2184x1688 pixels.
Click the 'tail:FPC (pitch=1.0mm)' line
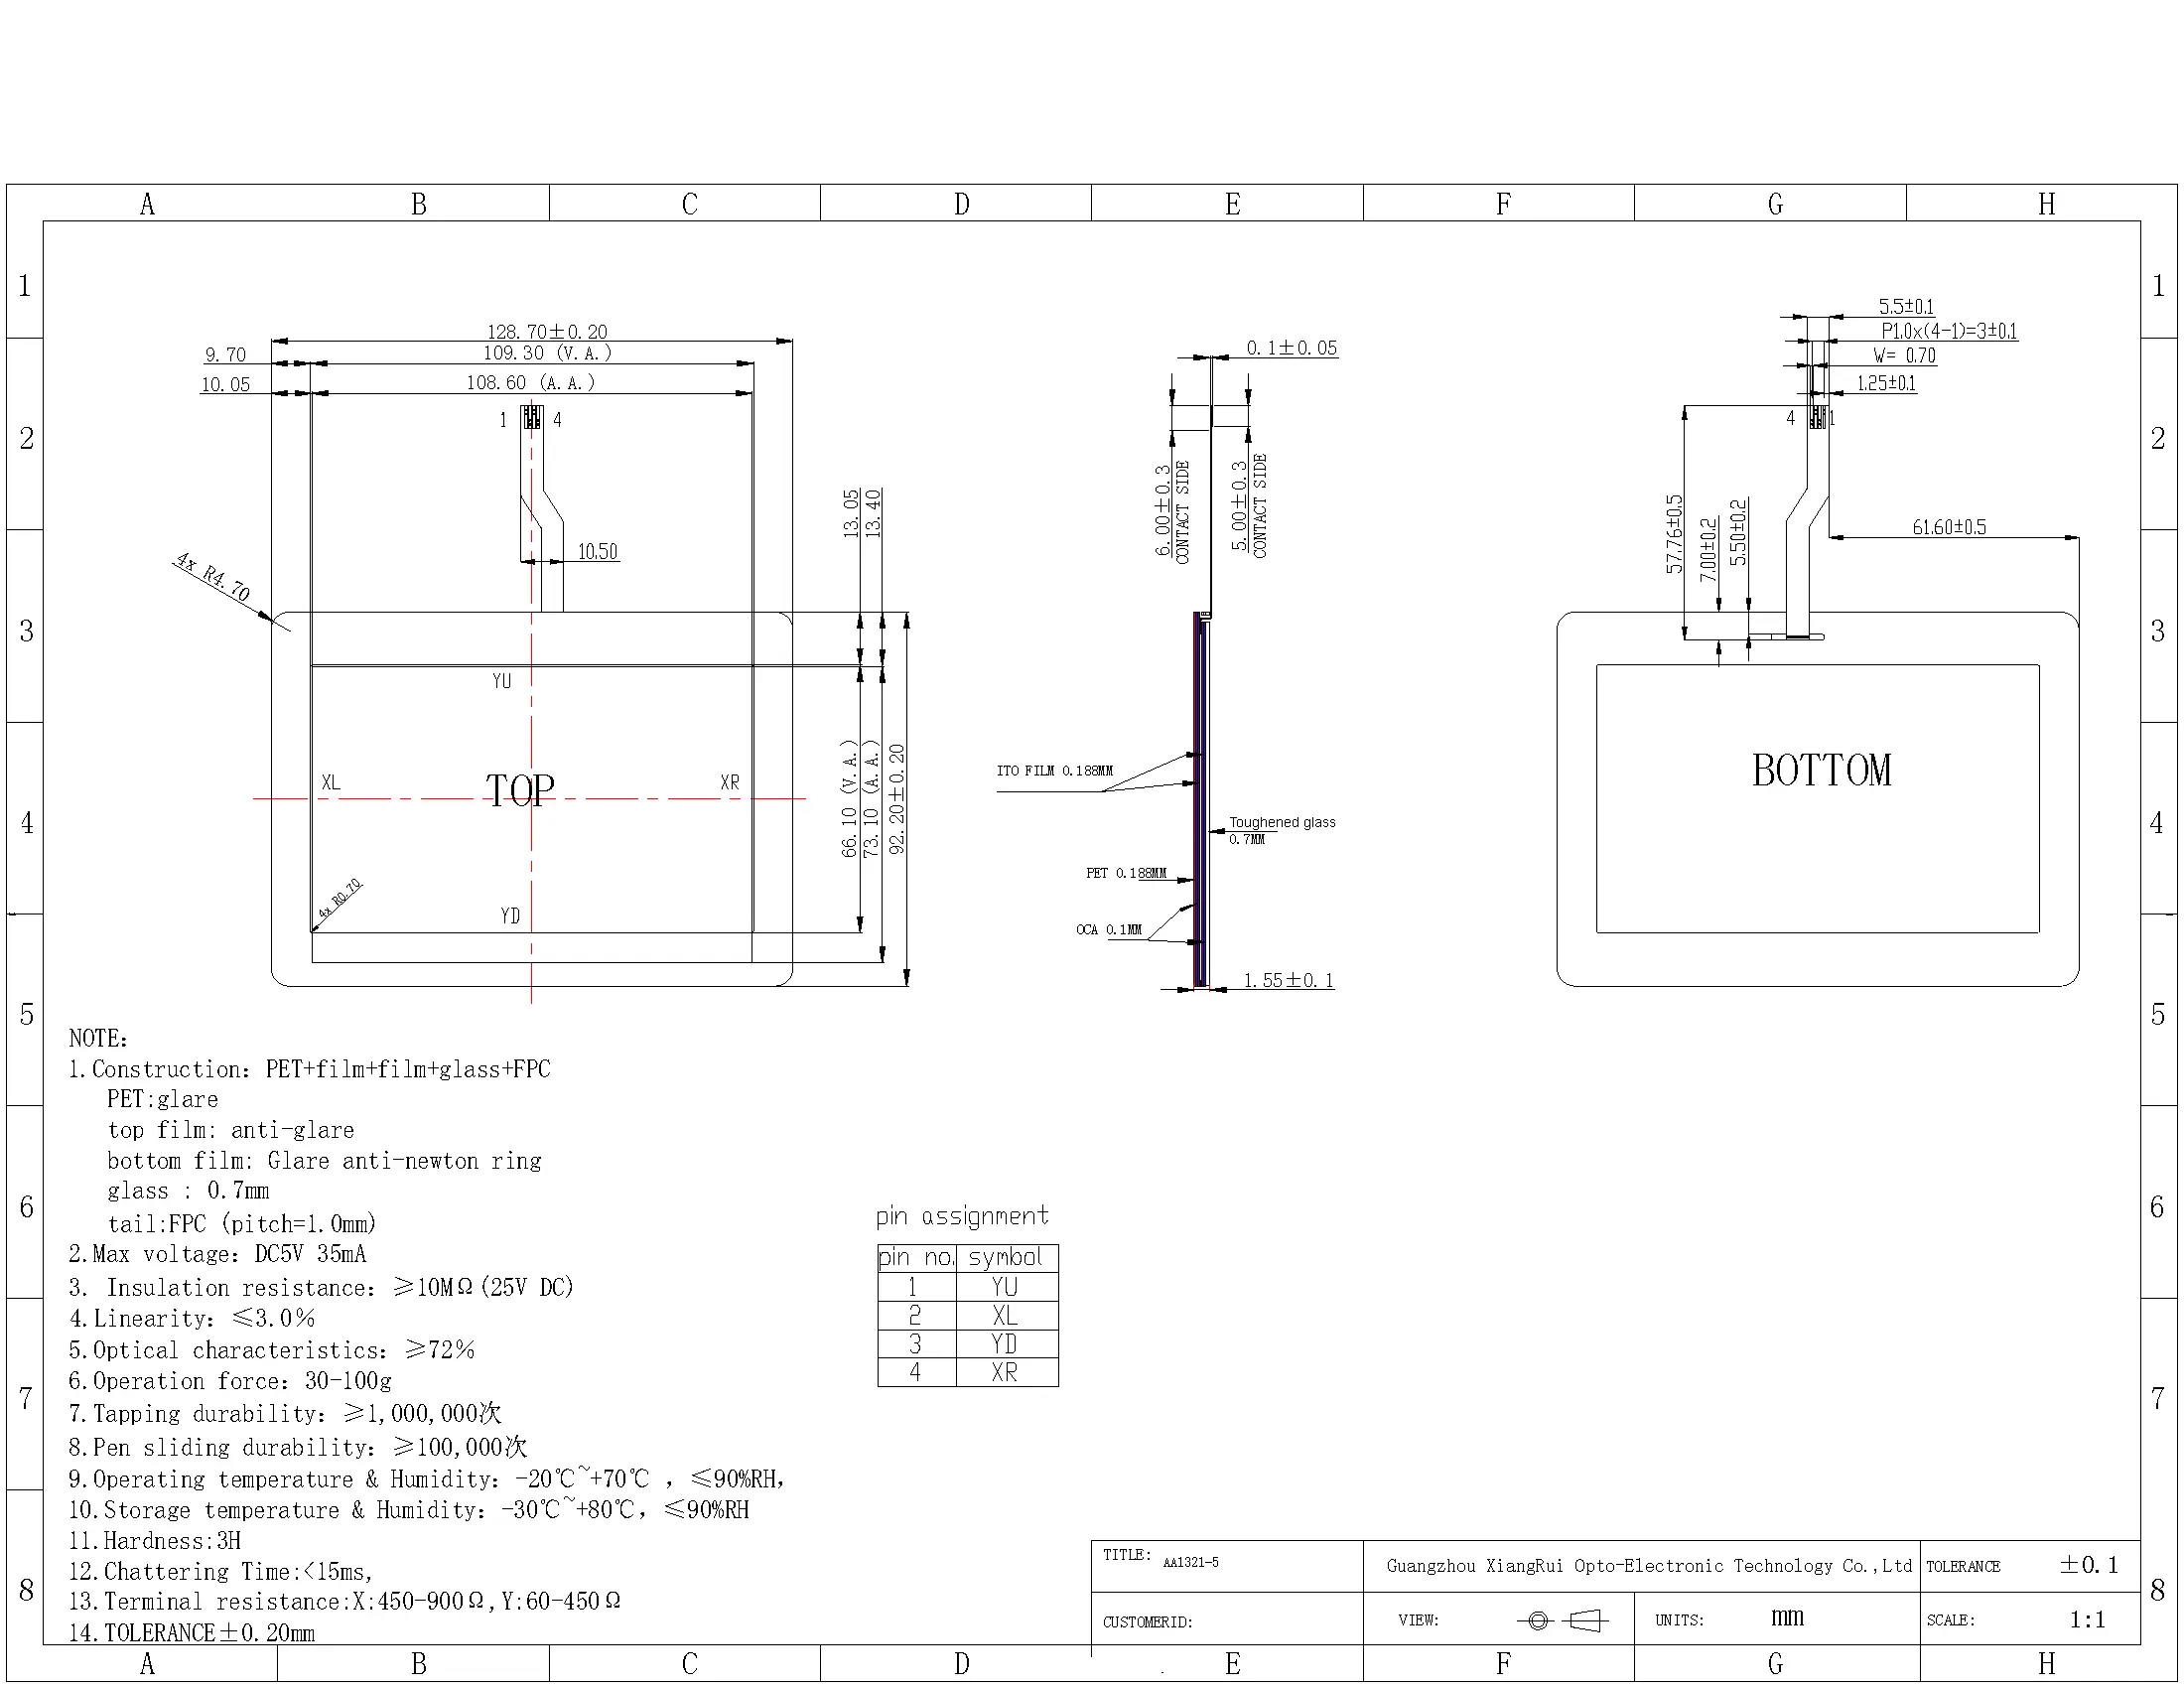(242, 1223)
